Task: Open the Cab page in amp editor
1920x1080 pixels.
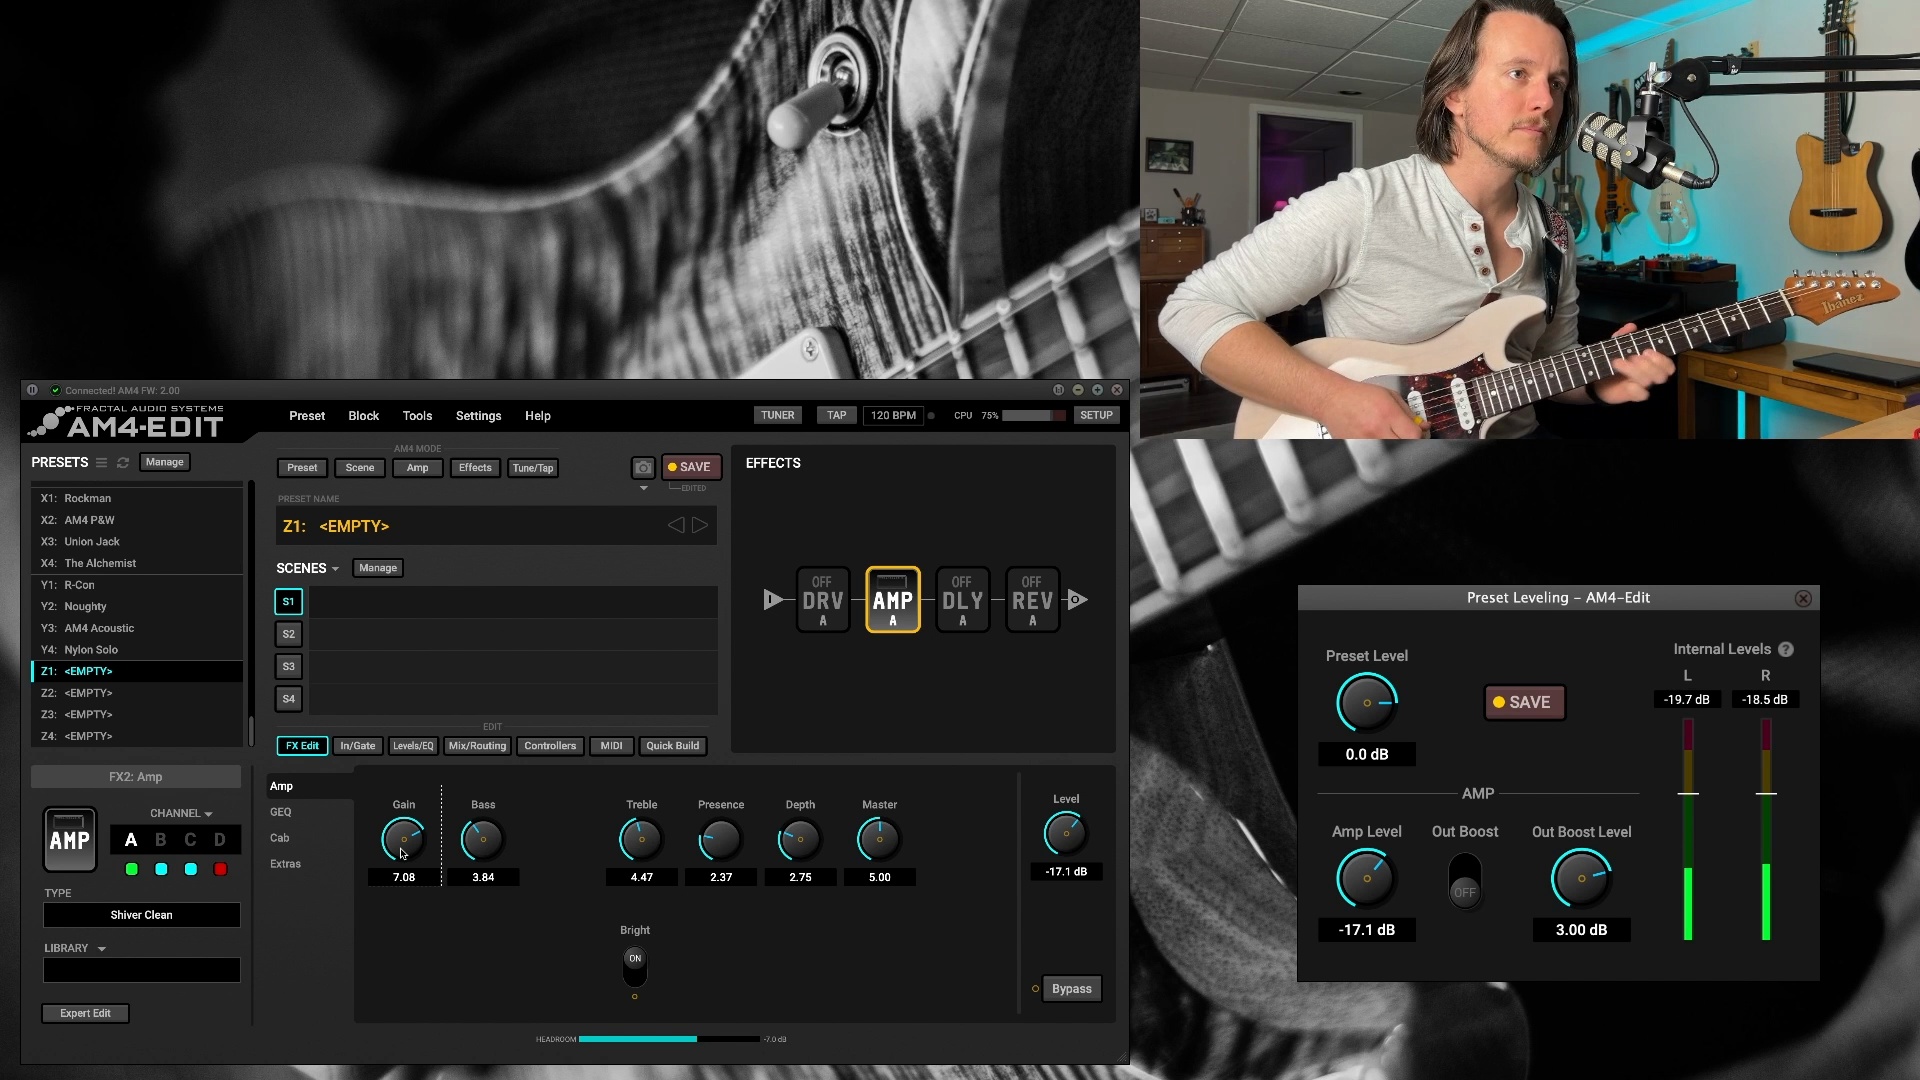Action: [x=280, y=838]
